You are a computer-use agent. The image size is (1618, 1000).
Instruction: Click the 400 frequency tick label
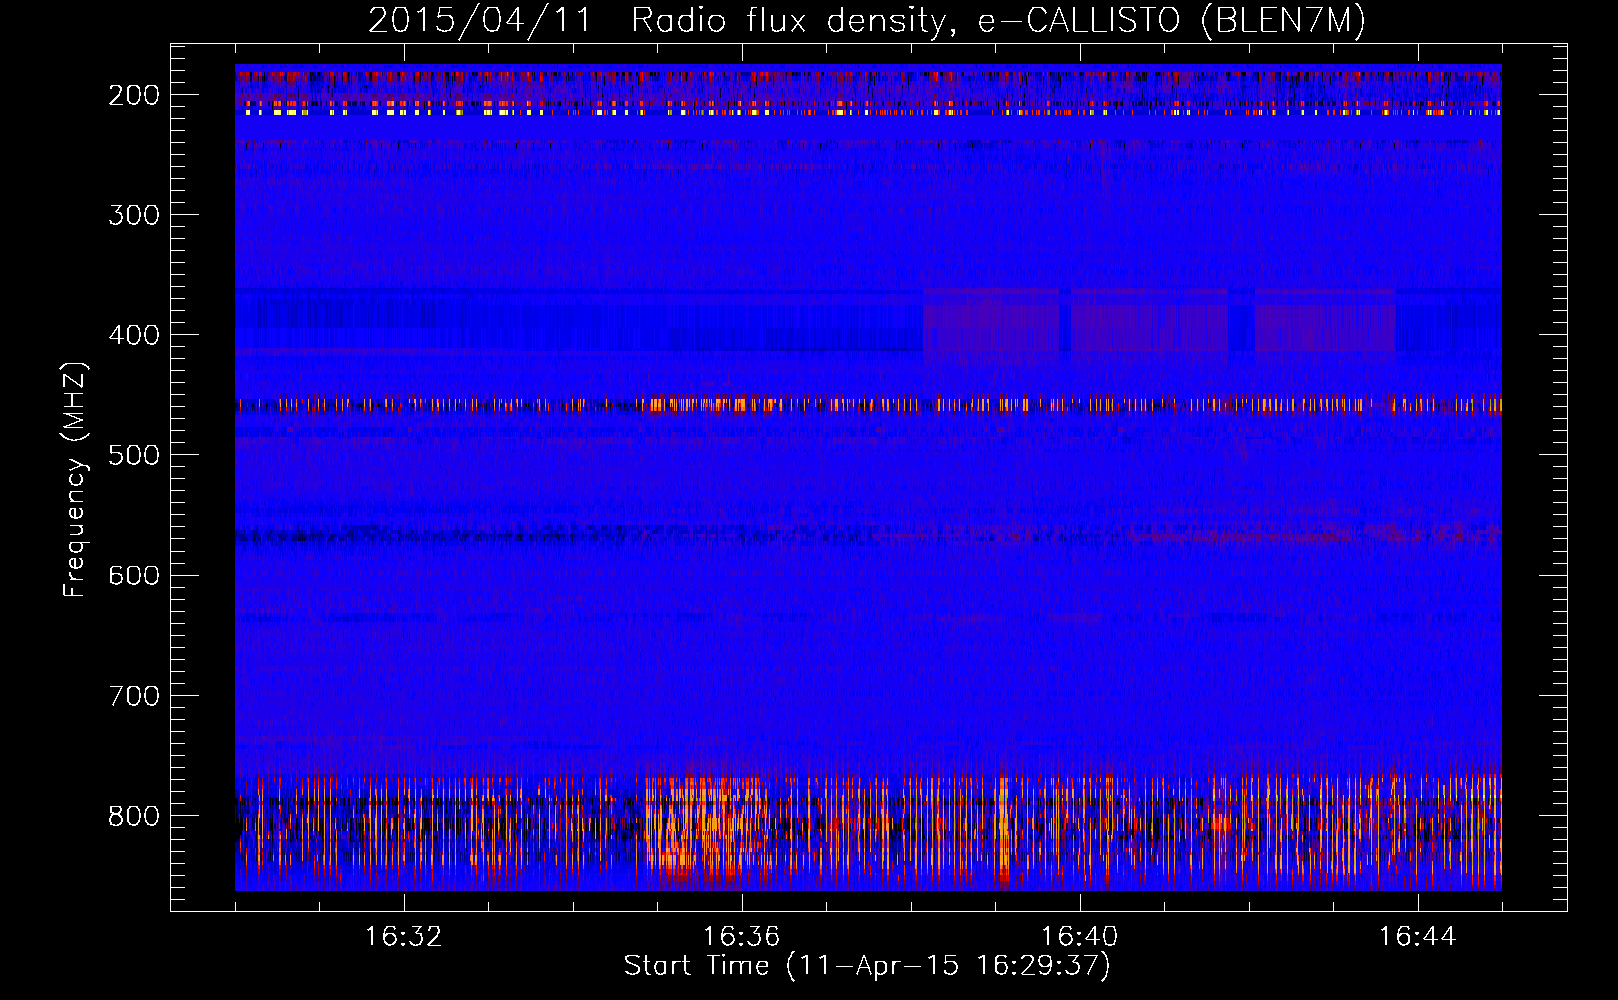tap(134, 335)
